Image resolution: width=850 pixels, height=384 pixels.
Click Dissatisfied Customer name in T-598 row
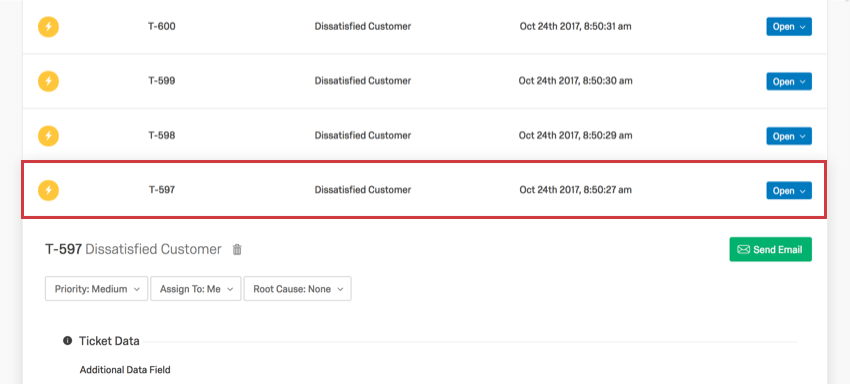coord(363,136)
